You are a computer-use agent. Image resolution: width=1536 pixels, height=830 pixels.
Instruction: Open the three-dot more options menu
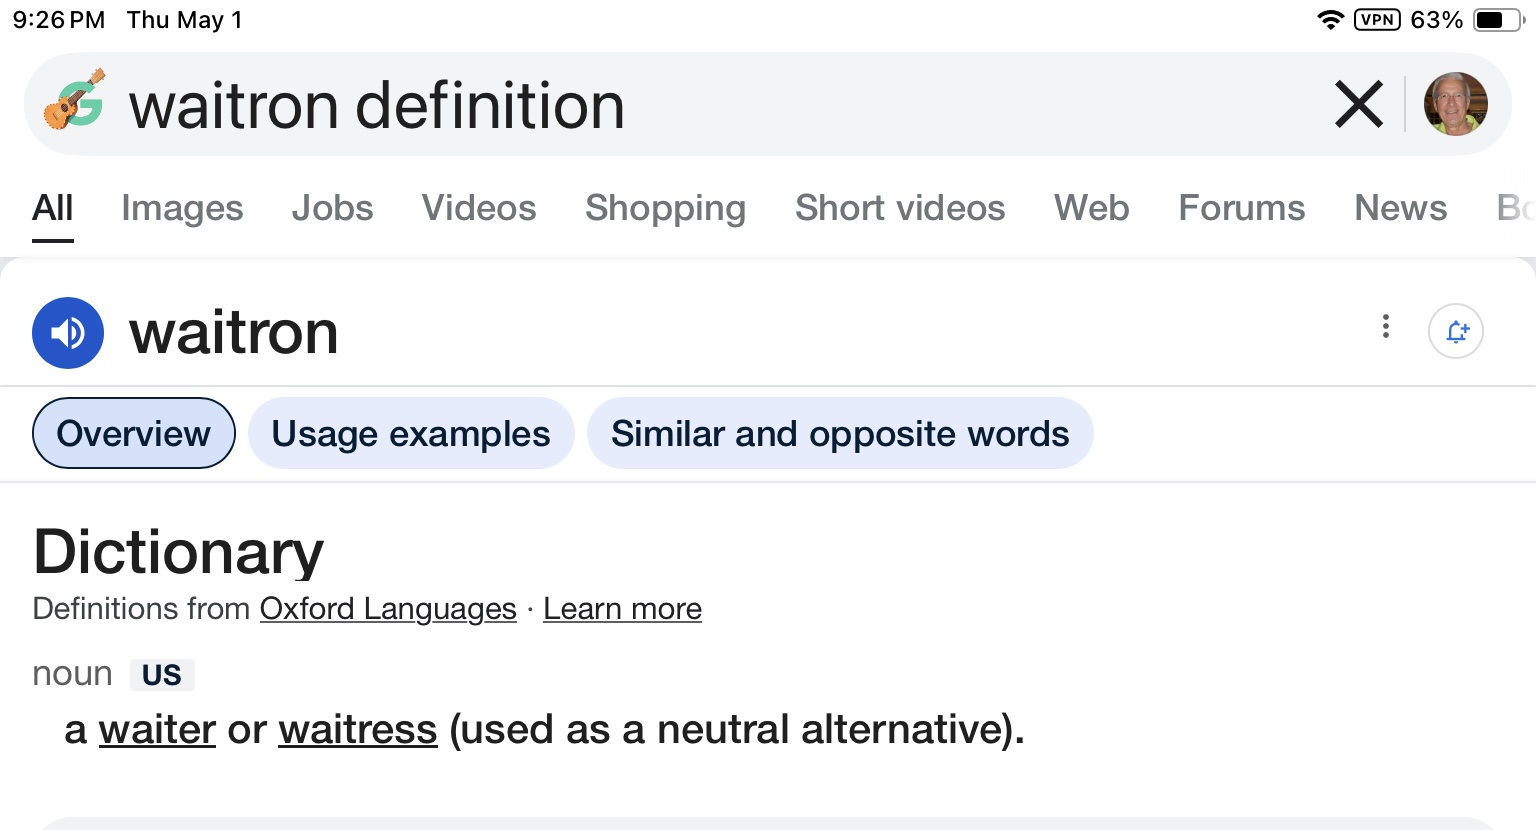point(1385,327)
